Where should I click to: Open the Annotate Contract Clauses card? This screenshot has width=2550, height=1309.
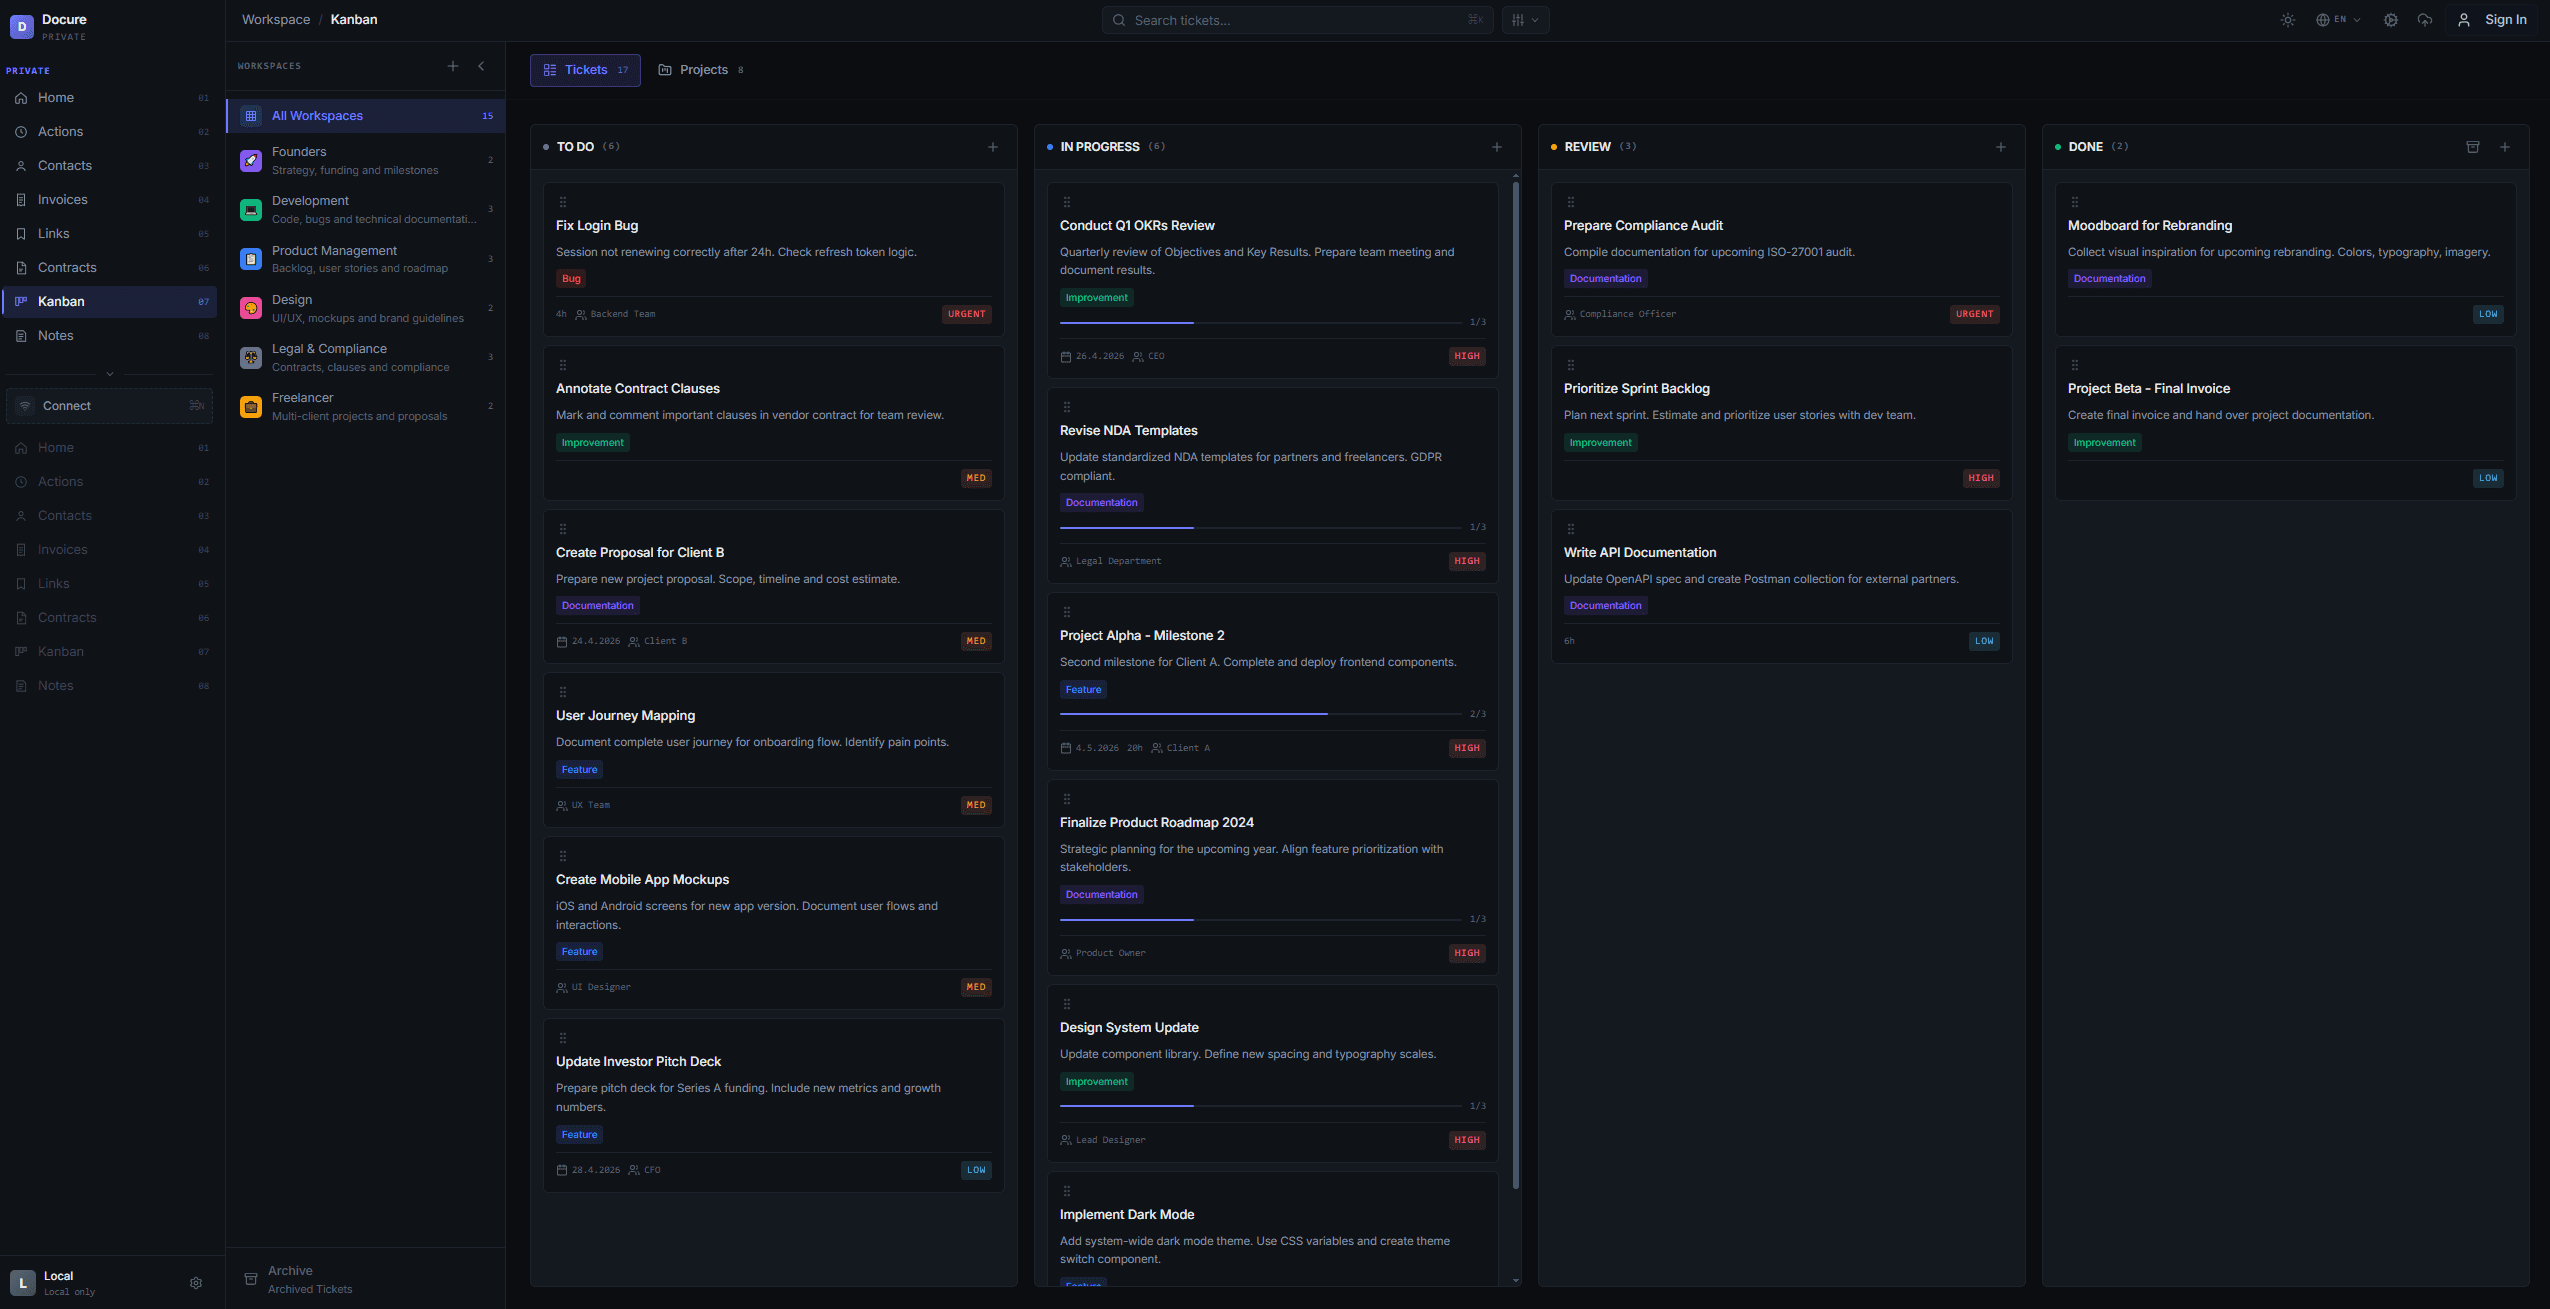pos(774,423)
